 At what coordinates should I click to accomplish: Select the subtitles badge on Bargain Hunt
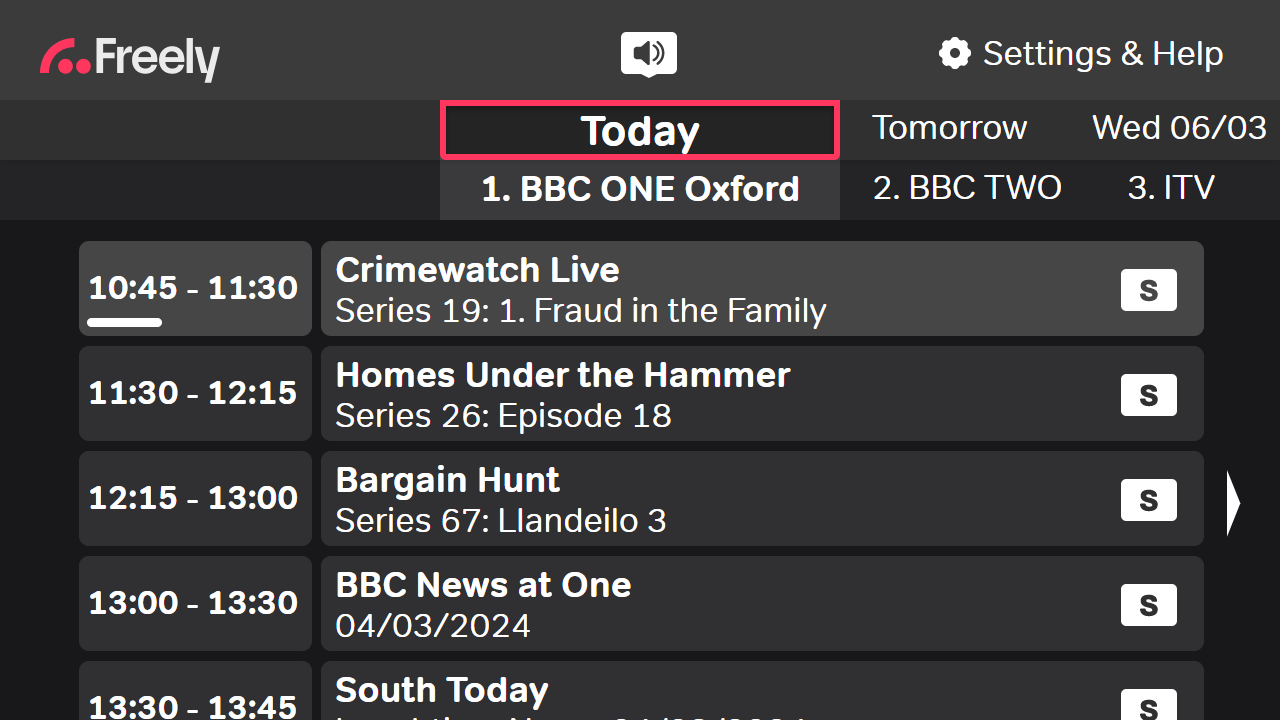coord(1148,499)
